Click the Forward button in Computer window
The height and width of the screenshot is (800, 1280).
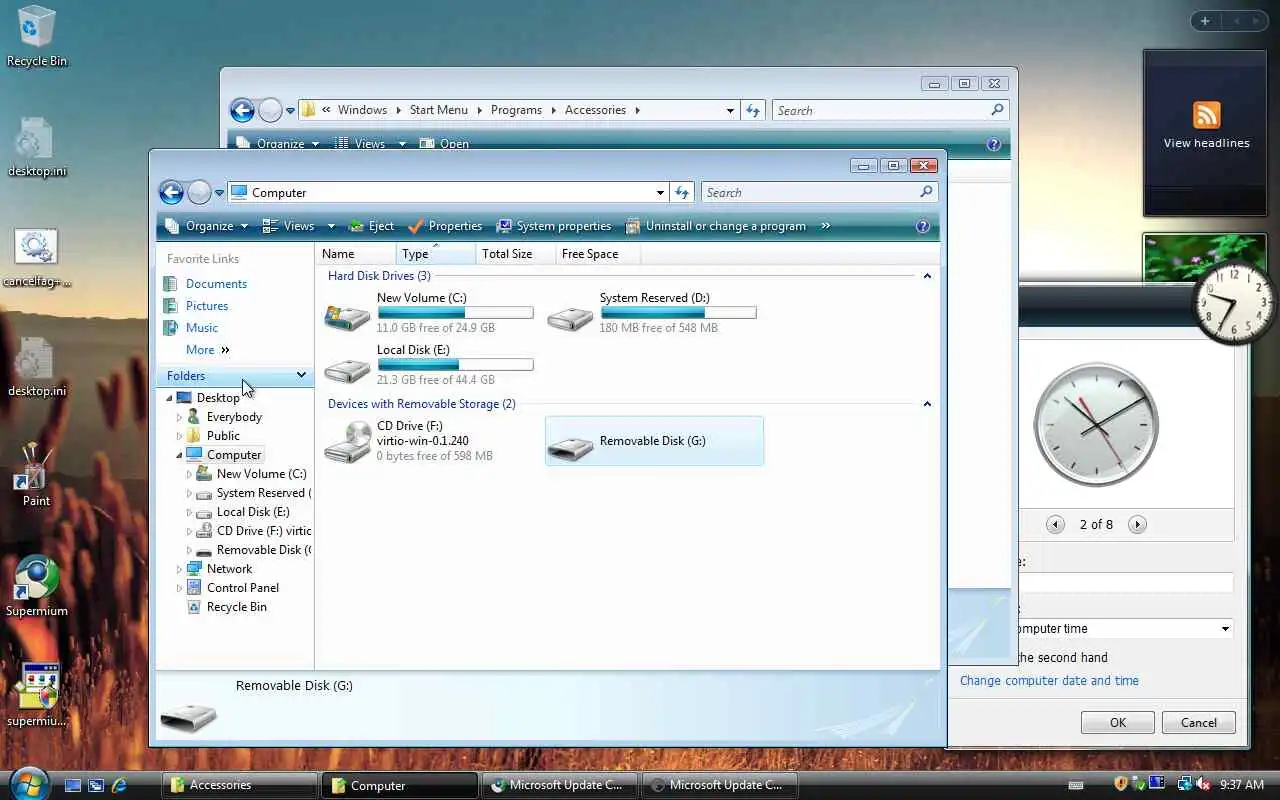point(199,192)
